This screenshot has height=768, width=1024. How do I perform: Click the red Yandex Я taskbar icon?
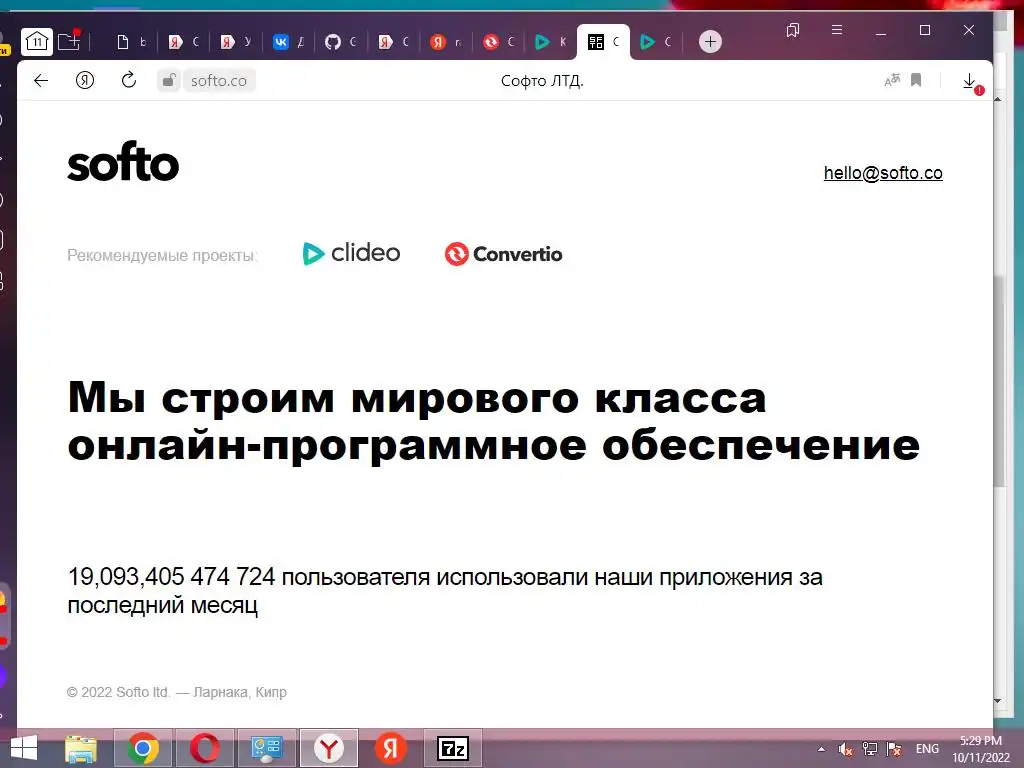pyautogui.click(x=391, y=748)
